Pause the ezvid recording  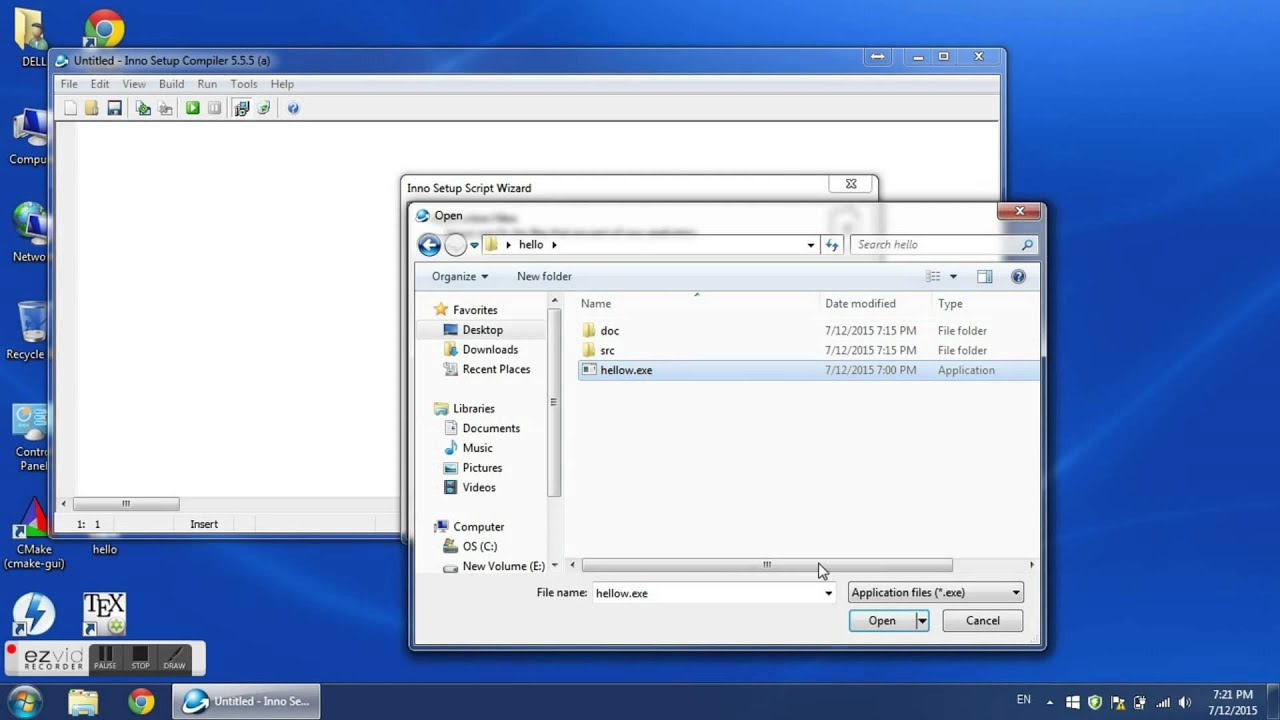pos(105,658)
